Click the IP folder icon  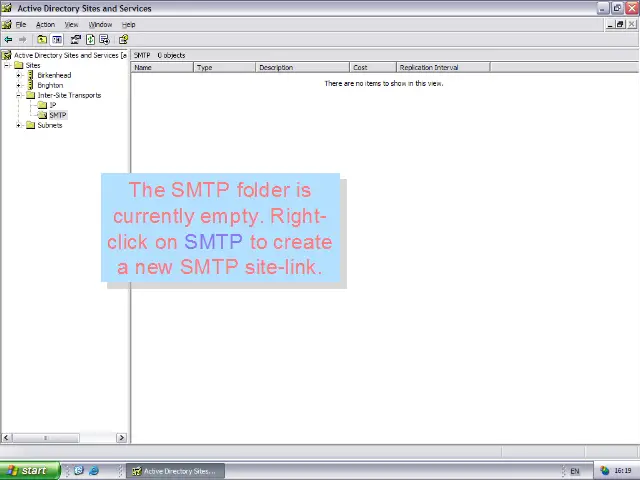42,105
